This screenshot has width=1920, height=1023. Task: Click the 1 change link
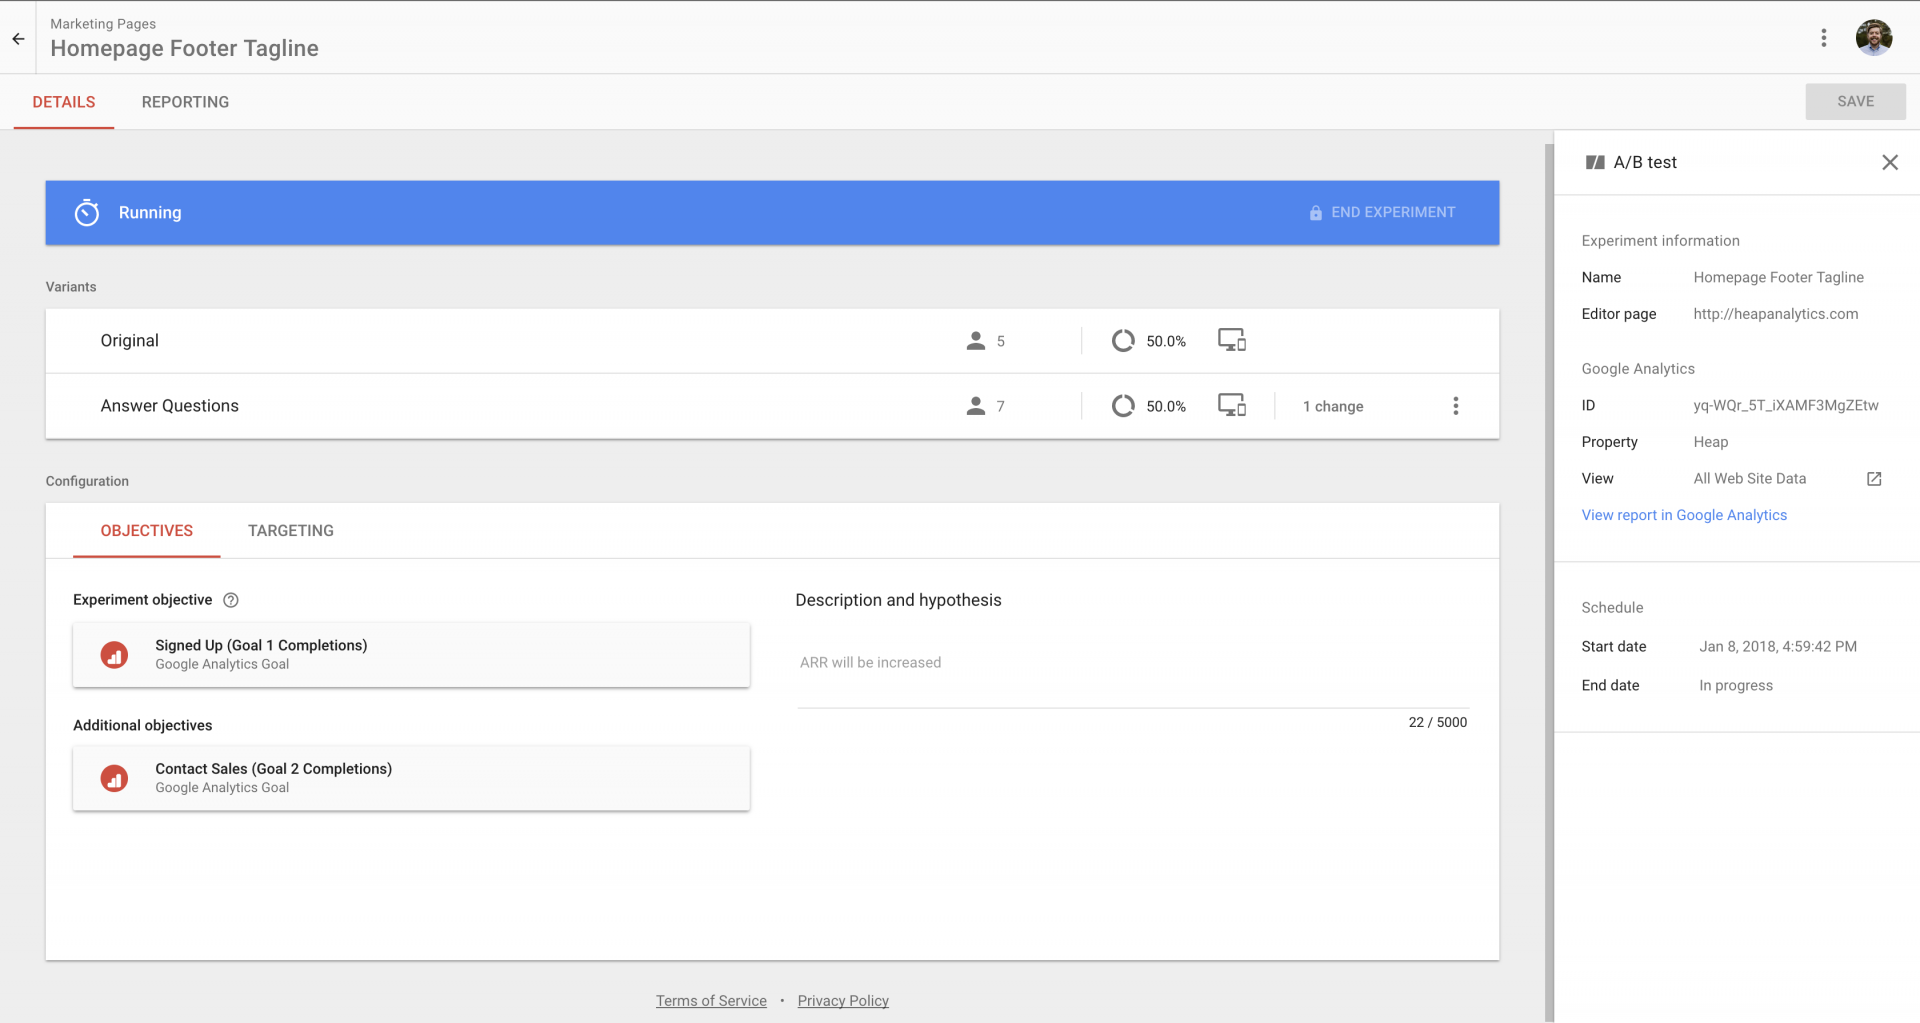[1333, 406]
